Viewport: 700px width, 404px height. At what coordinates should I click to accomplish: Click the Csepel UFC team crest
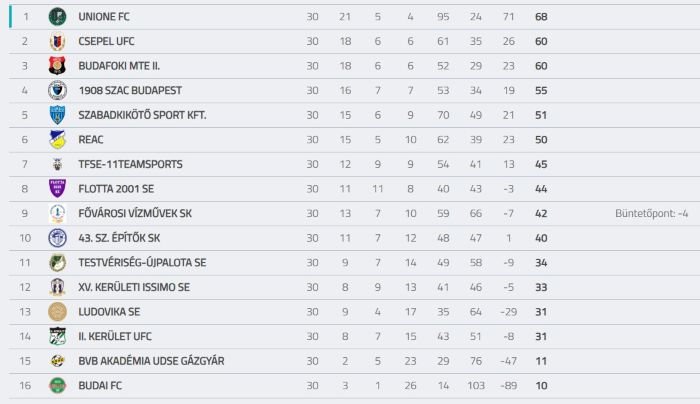click(57, 41)
